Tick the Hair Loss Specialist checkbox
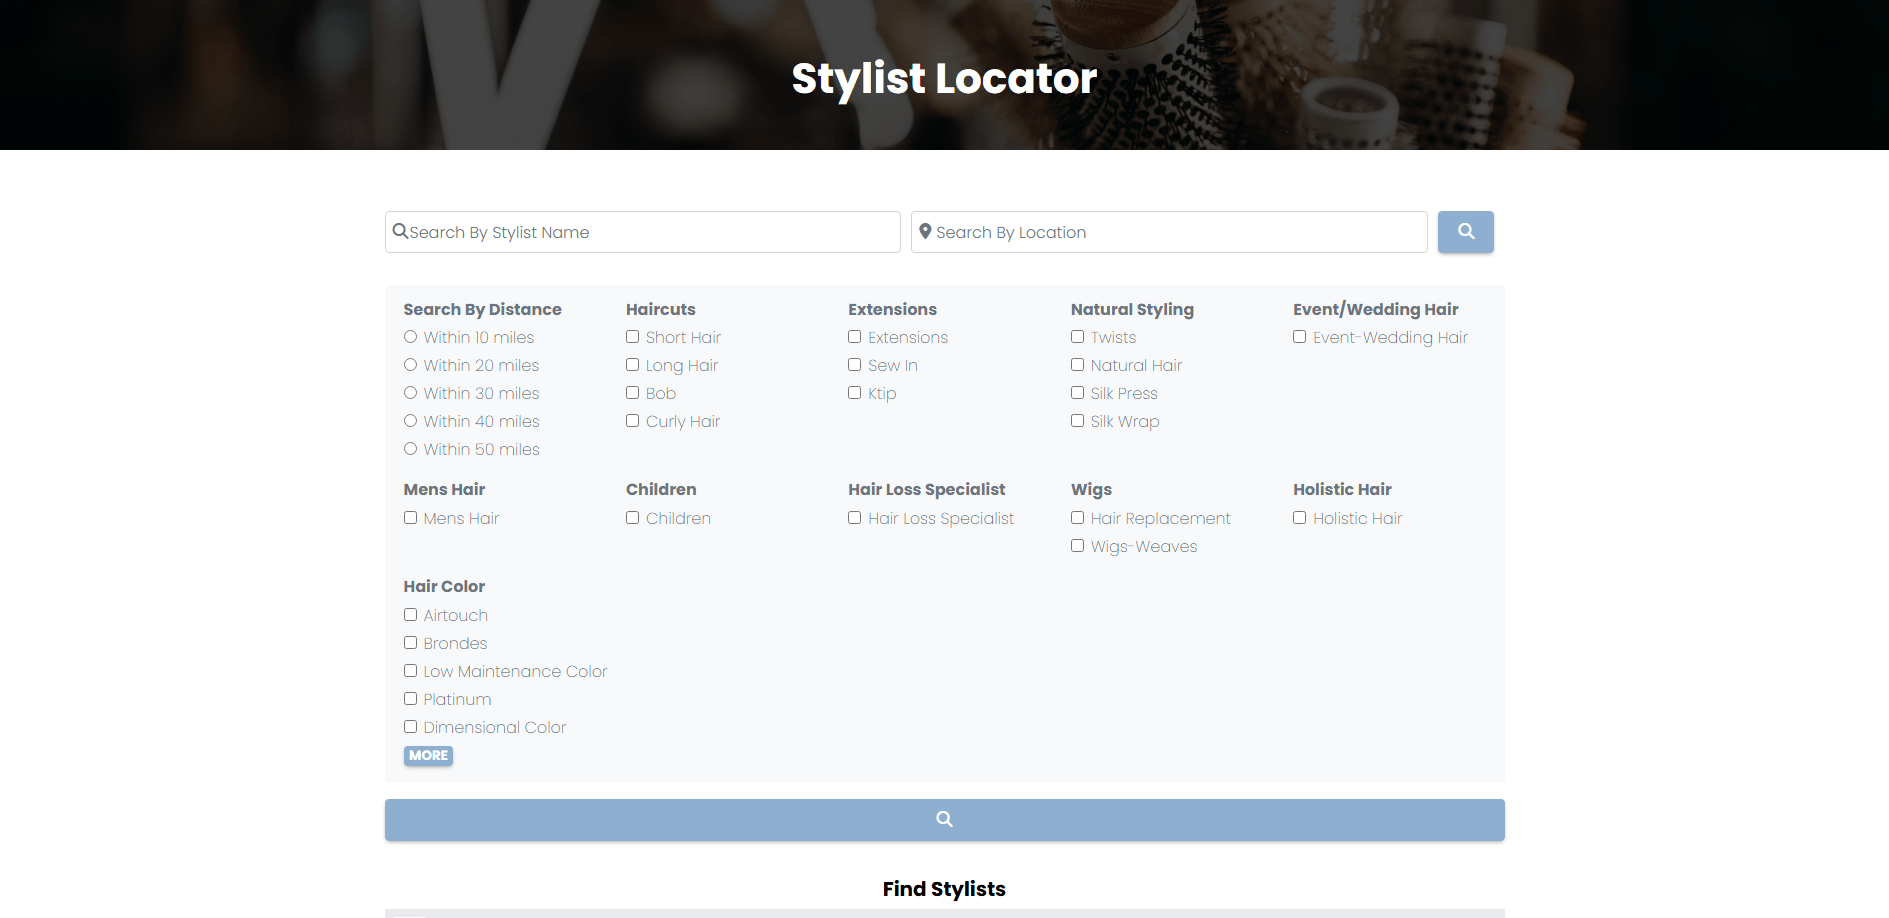 (854, 518)
